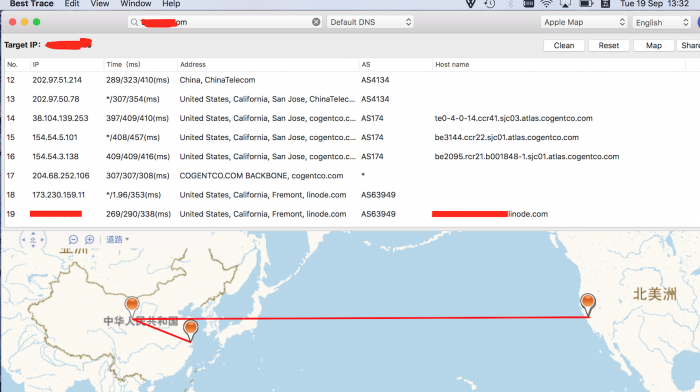Open the Edit menu
Viewport: 700px width, 392px height.
point(72,4)
